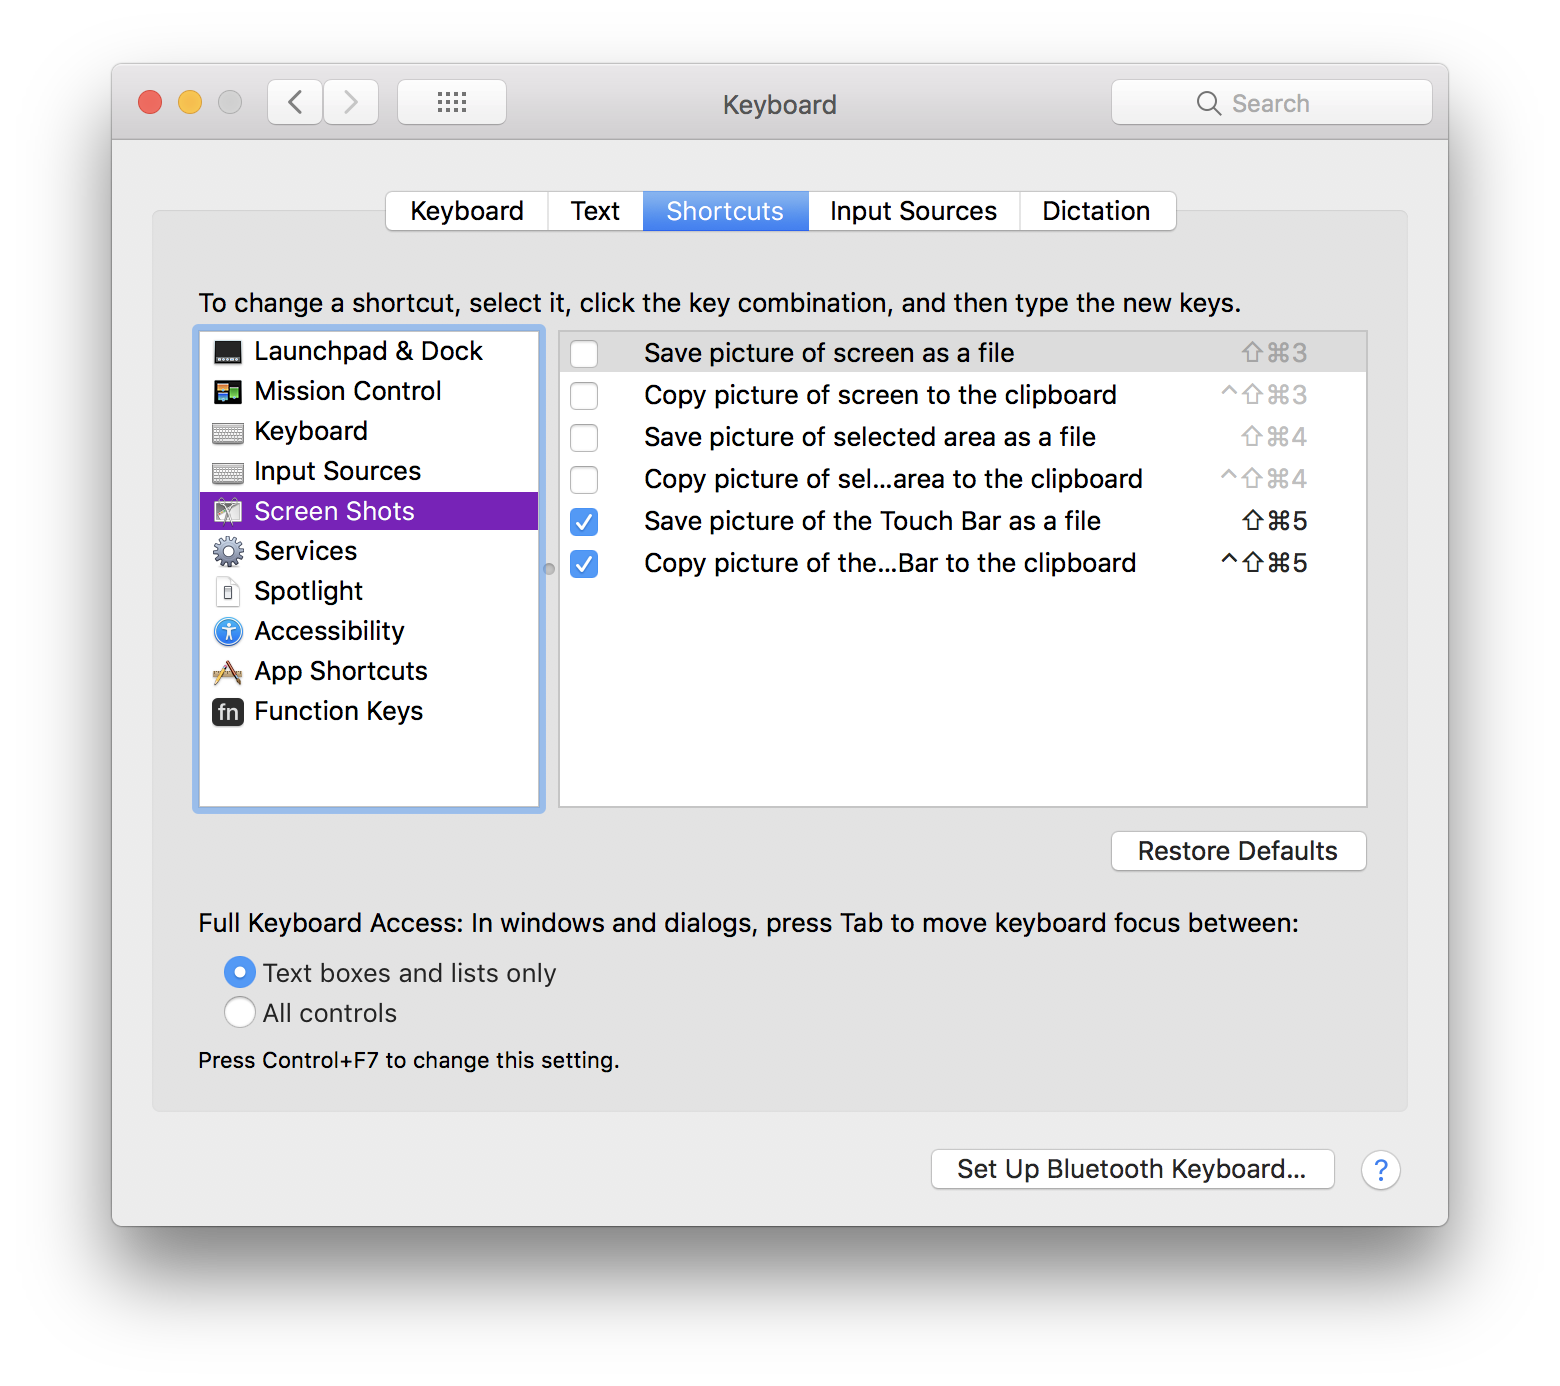Screen dimensions: 1560x1386
Task: Select the App Shortcuts label
Action: [341, 671]
